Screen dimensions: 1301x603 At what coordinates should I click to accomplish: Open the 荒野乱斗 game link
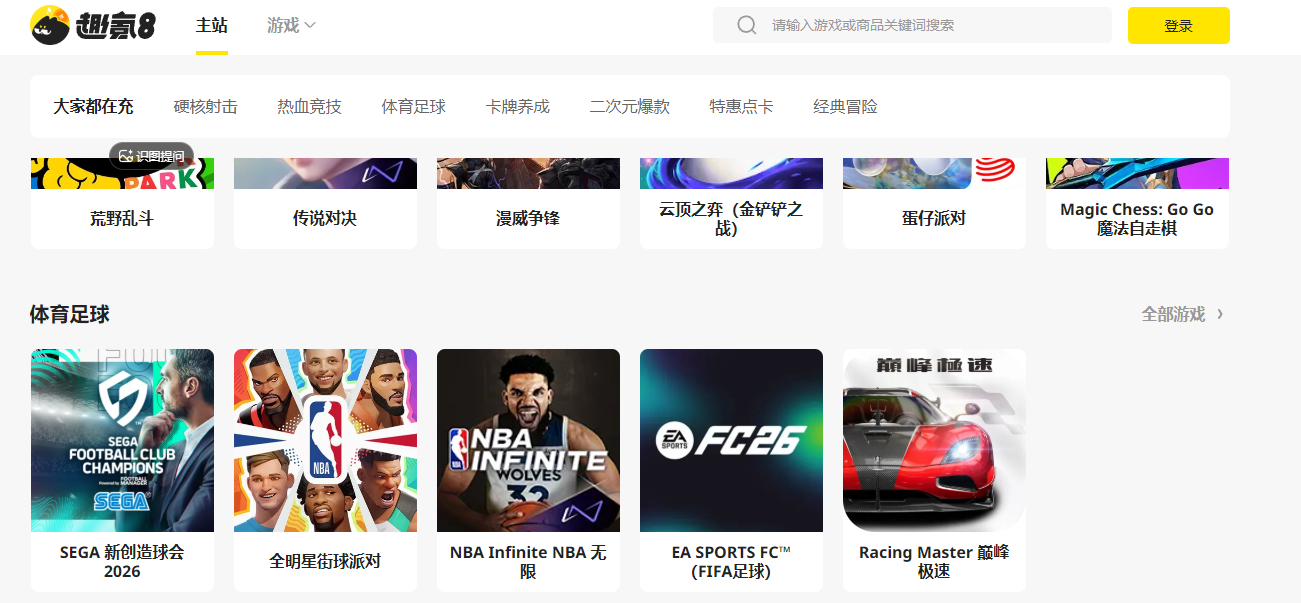point(122,218)
